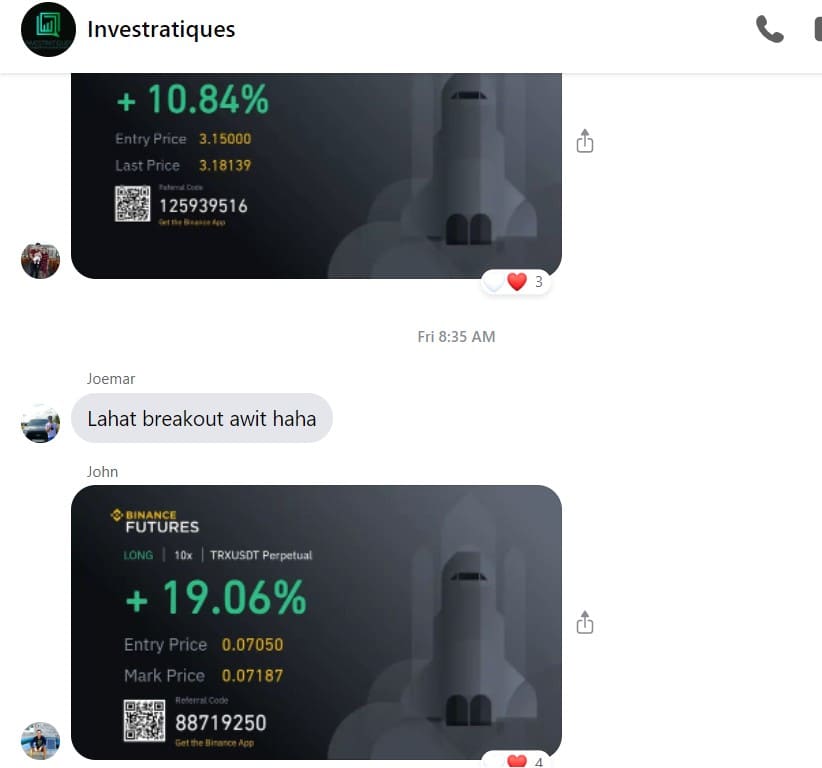The width and height of the screenshot is (822, 768).
Task: Click the sender name John
Action: 102,472
